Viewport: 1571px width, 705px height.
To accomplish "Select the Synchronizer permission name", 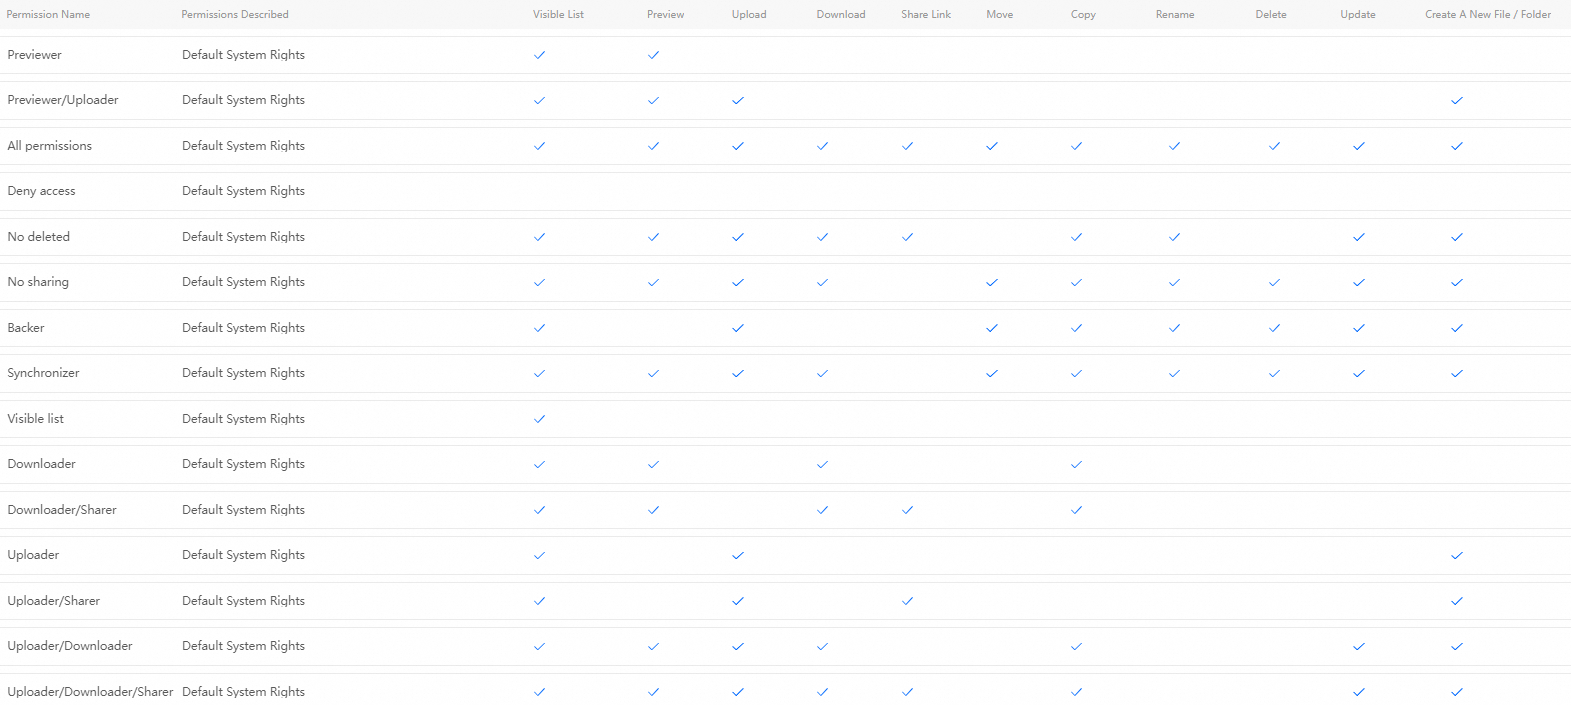I will (x=43, y=373).
